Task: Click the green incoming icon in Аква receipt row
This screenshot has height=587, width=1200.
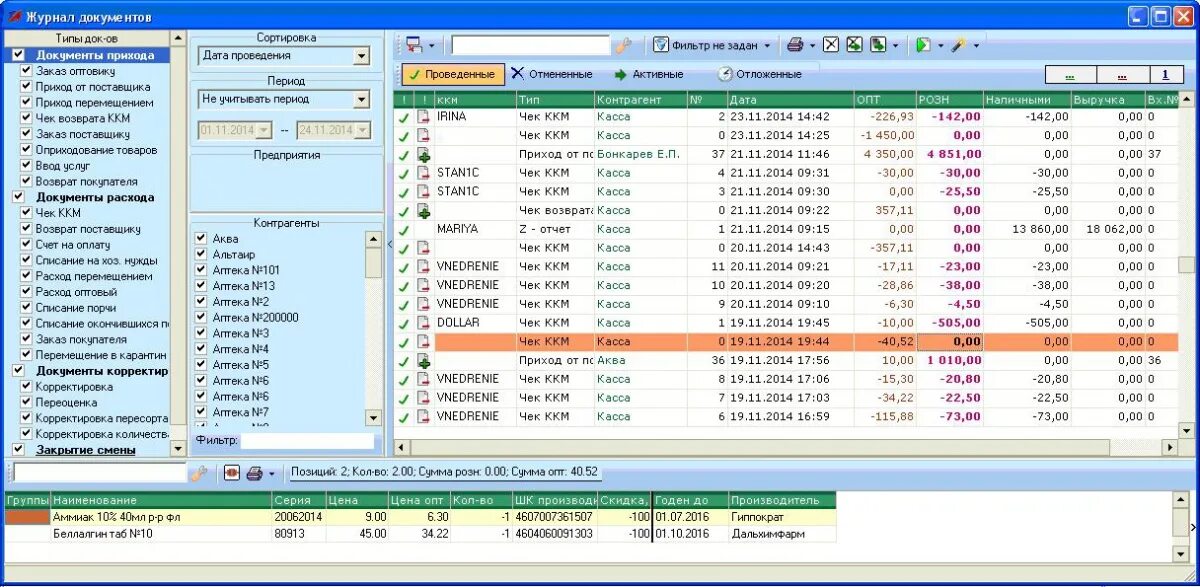Action: (424, 361)
